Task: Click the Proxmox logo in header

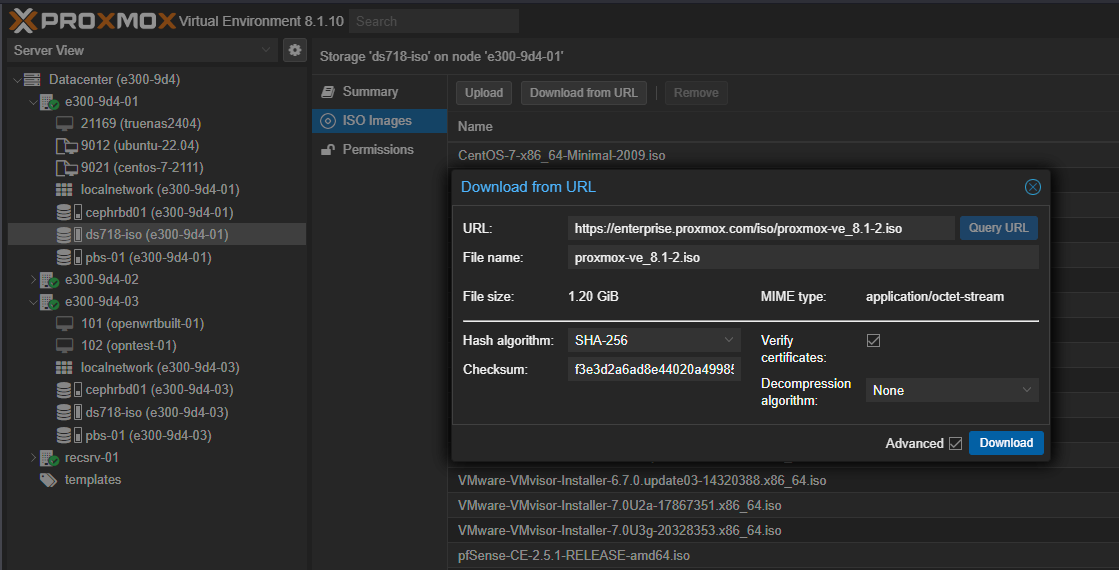Action: (92, 21)
